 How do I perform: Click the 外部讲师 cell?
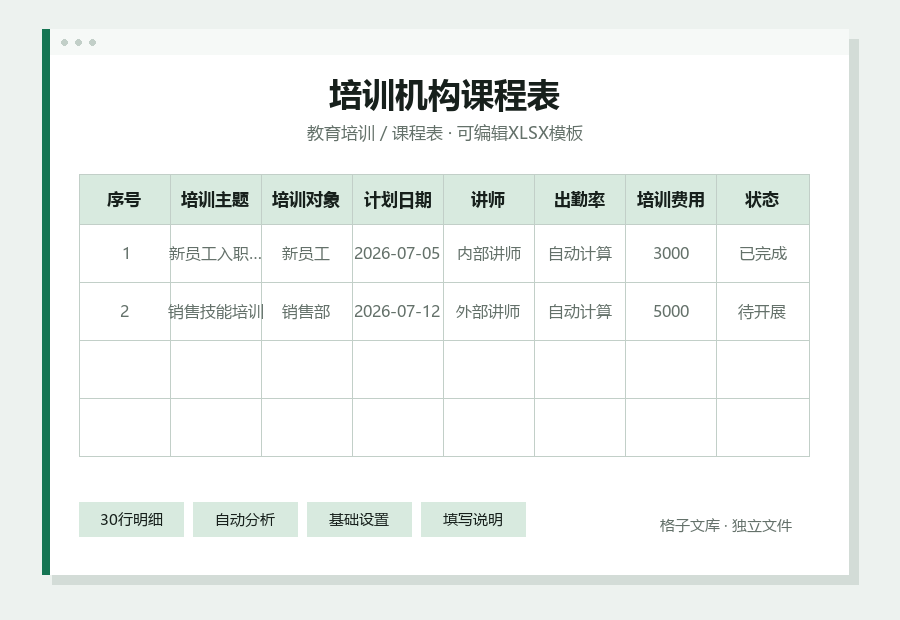pyautogui.click(x=488, y=312)
